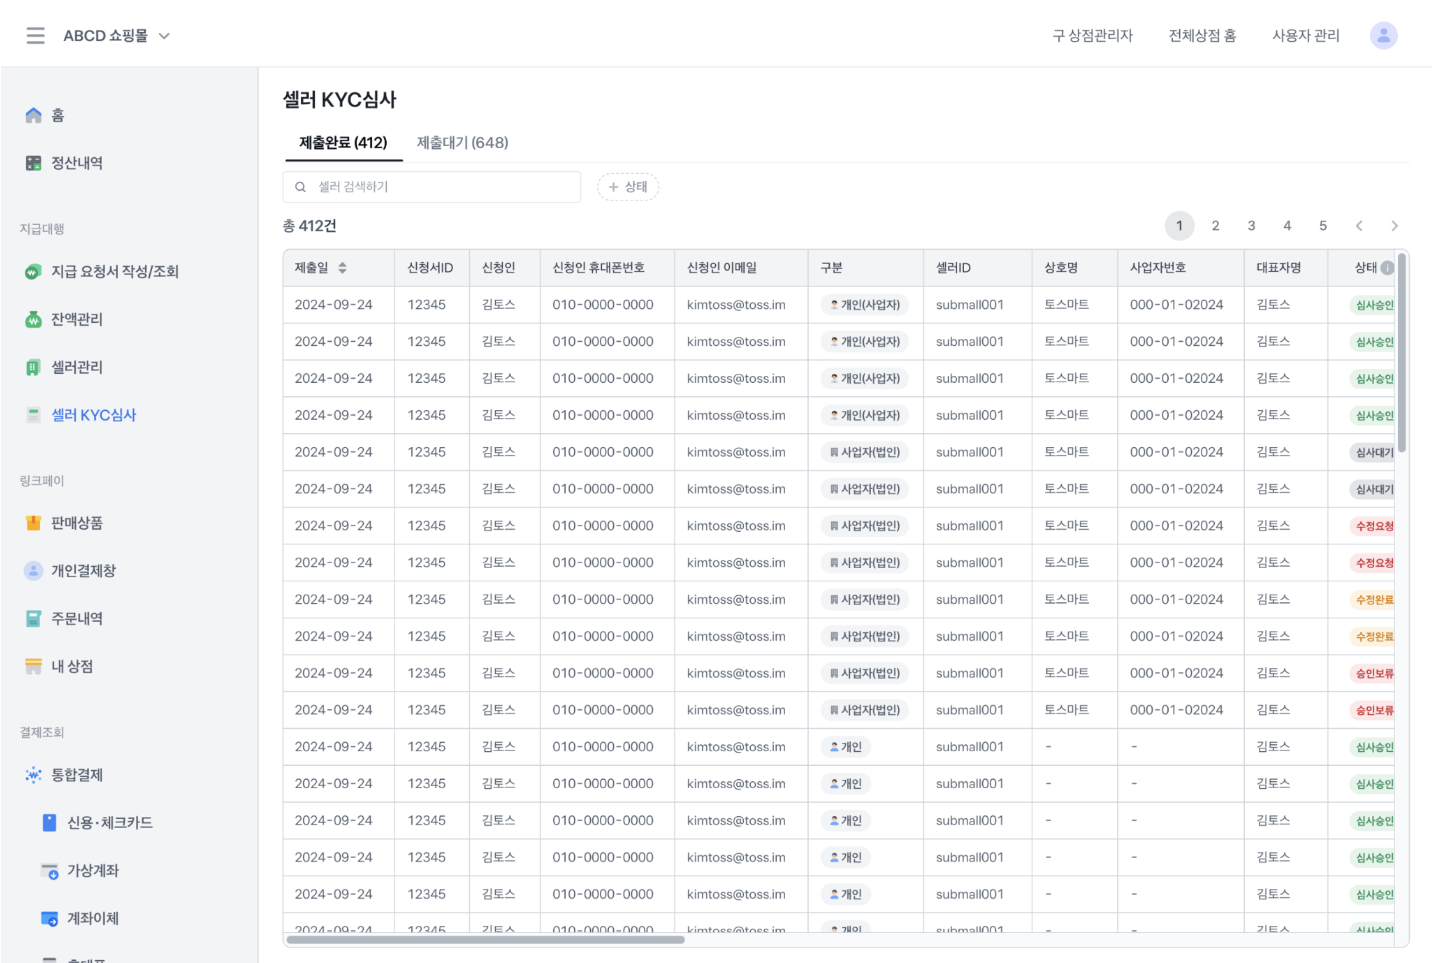Click the info icon beside 상태 header
The image size is (1436, 963).
tap(1387, 268)
